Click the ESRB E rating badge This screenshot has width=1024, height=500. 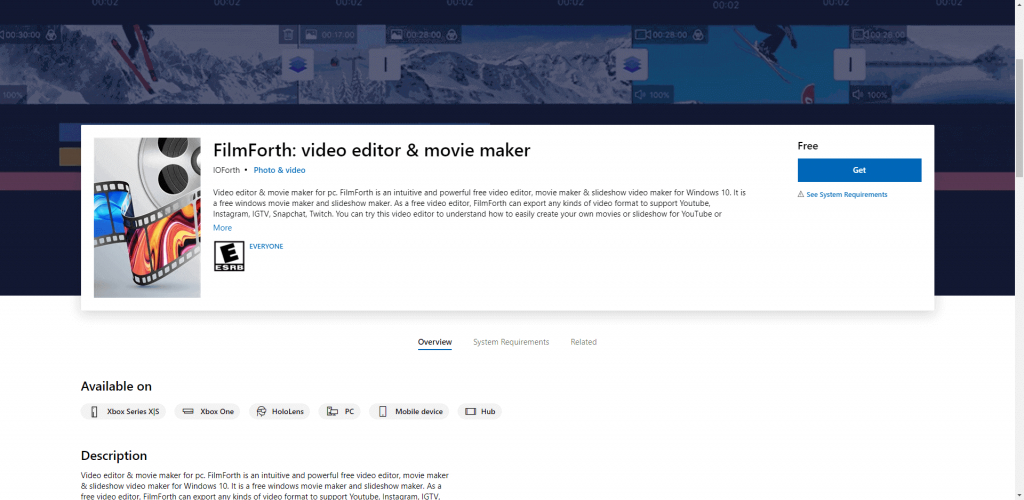(x=229, y=257)
